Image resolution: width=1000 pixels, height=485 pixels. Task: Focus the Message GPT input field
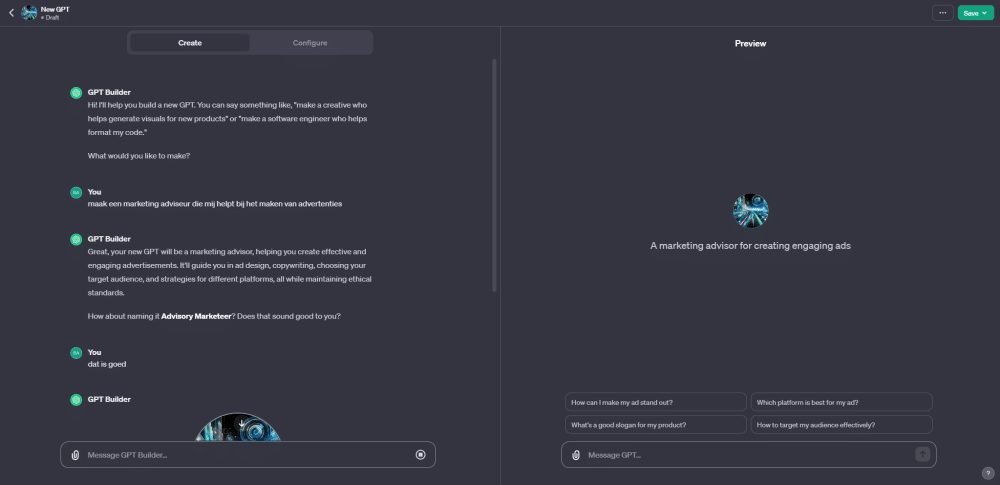tap(749, 455)
